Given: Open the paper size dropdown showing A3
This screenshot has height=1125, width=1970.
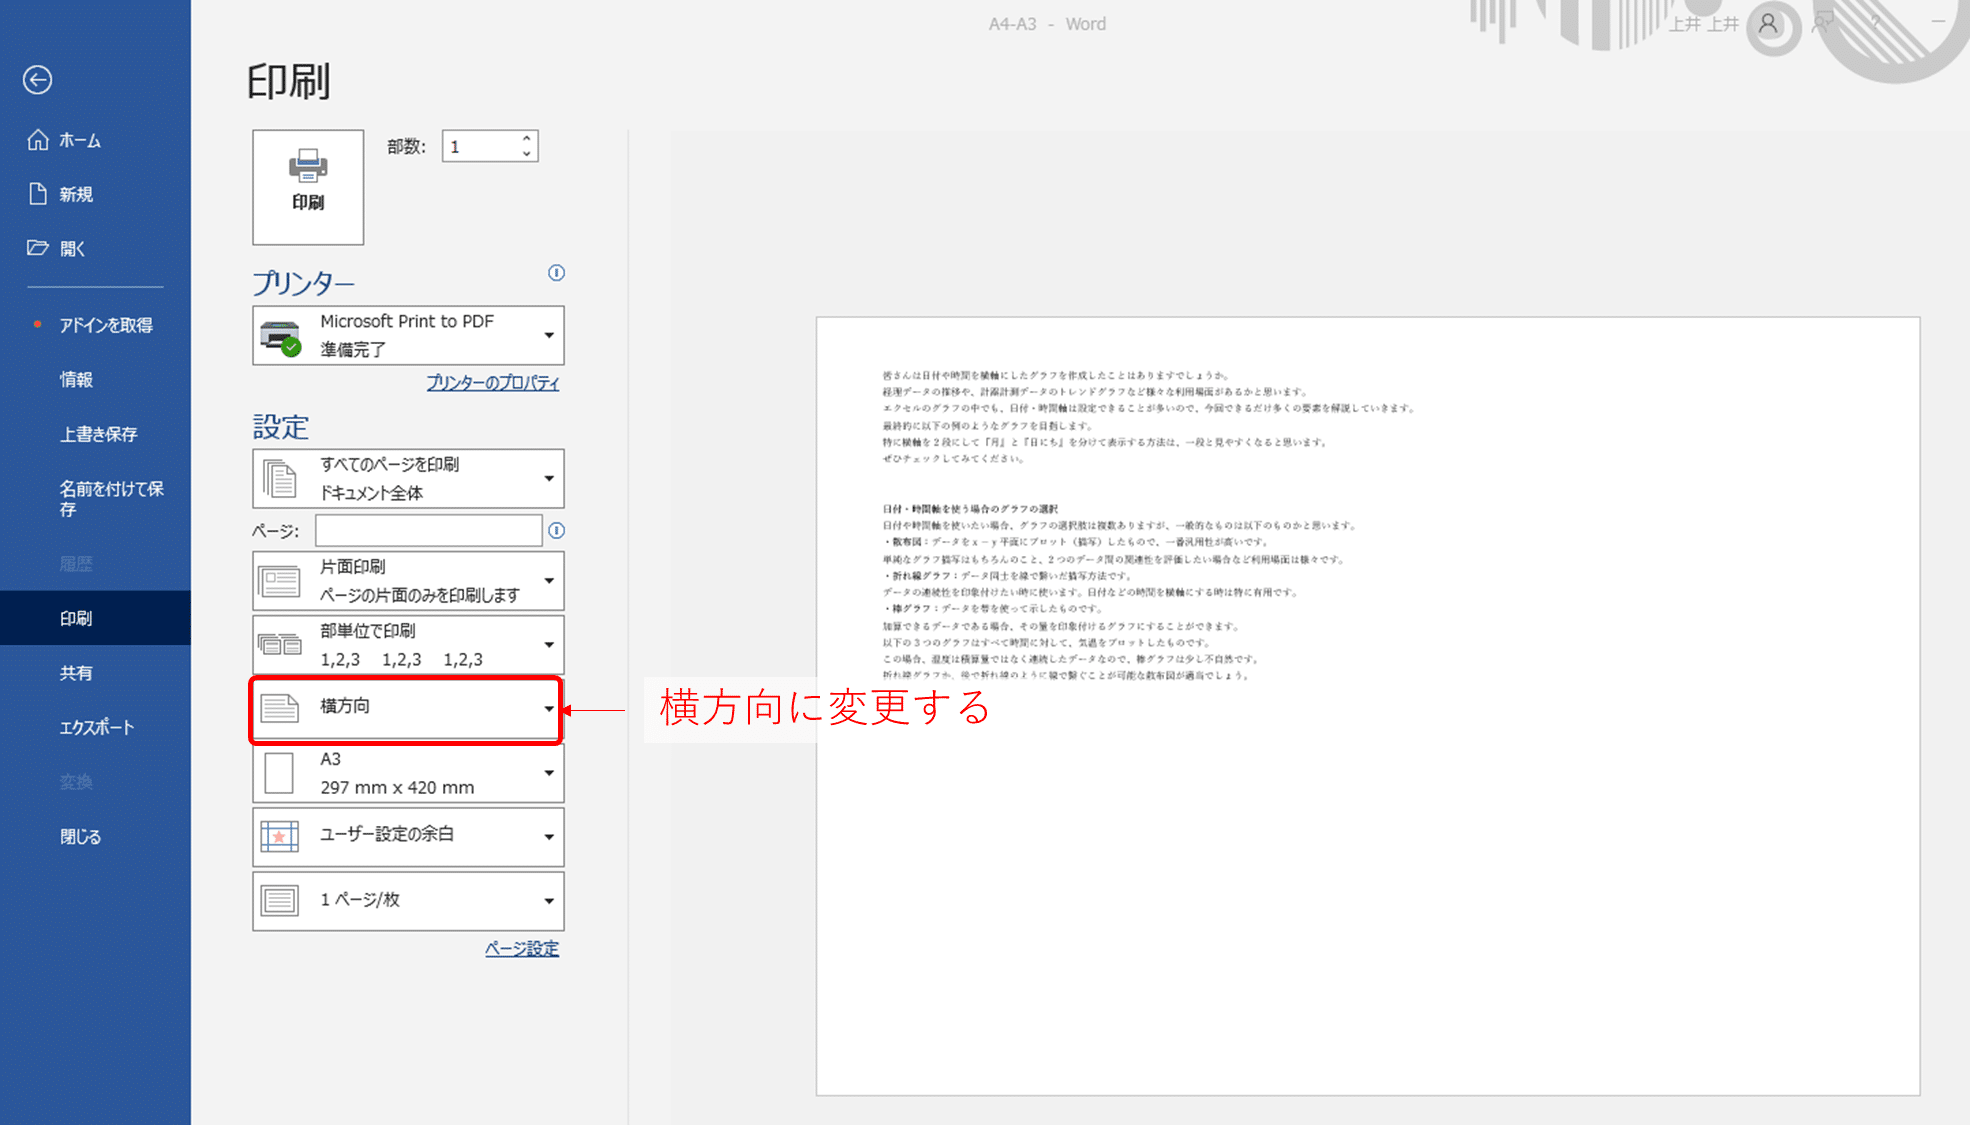Looking at the screenshot, I should click(x=548, y=772).
